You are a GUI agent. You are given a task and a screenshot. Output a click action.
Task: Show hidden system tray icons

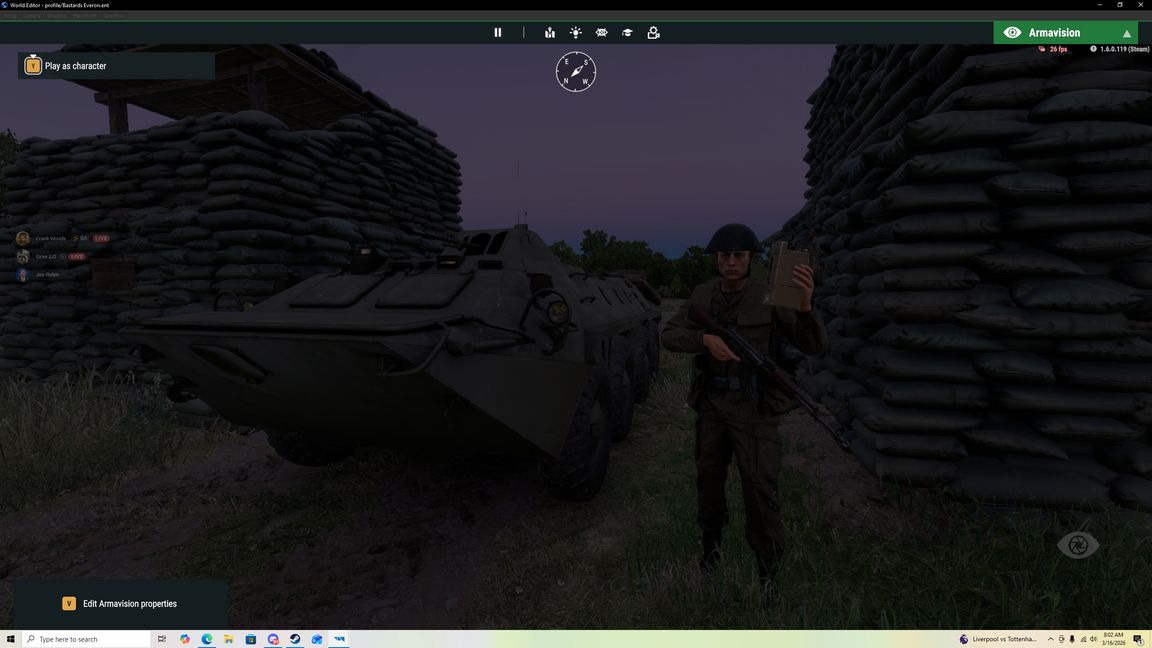tap(1050, 639)
